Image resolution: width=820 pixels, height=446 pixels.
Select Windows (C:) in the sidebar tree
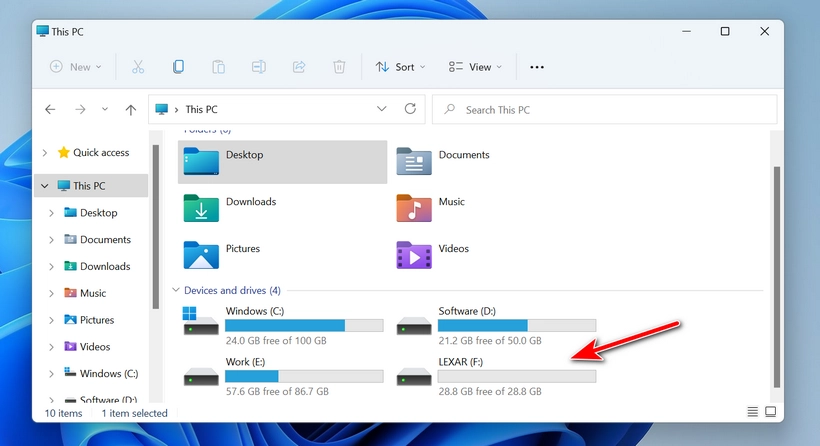pyautogui.click(x=101, y=374)
